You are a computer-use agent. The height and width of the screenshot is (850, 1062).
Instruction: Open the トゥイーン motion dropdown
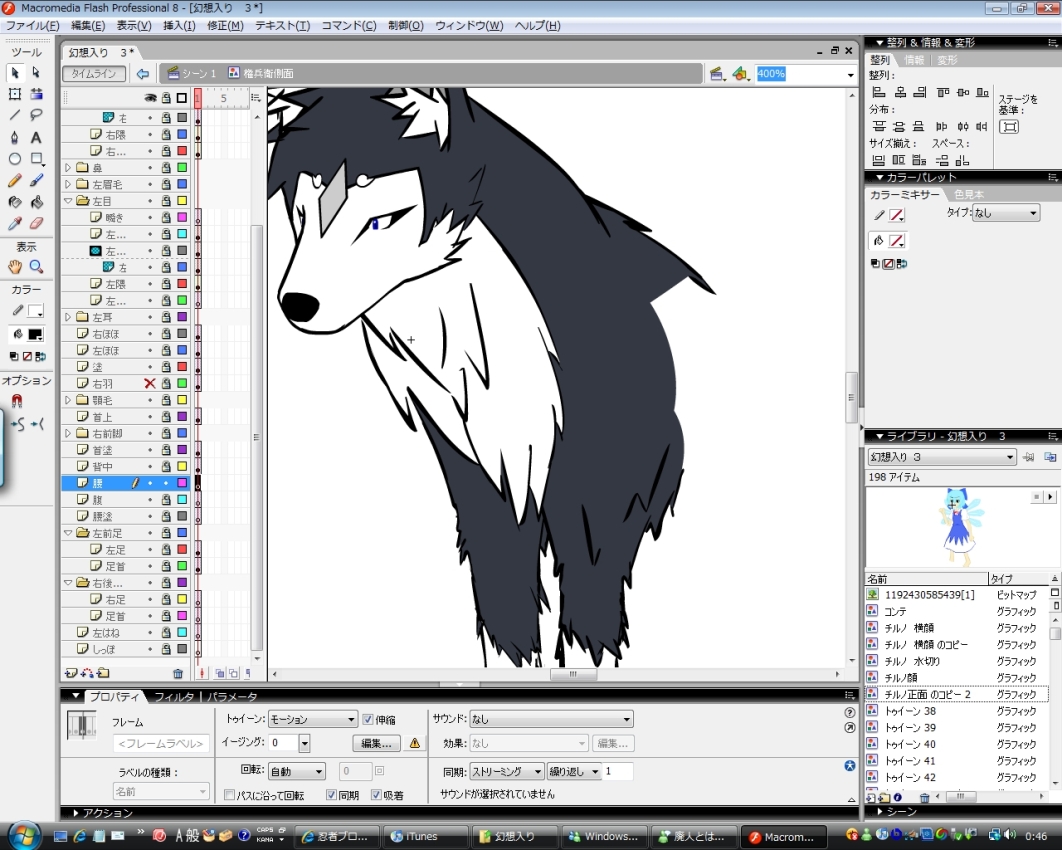pos(312,719)
